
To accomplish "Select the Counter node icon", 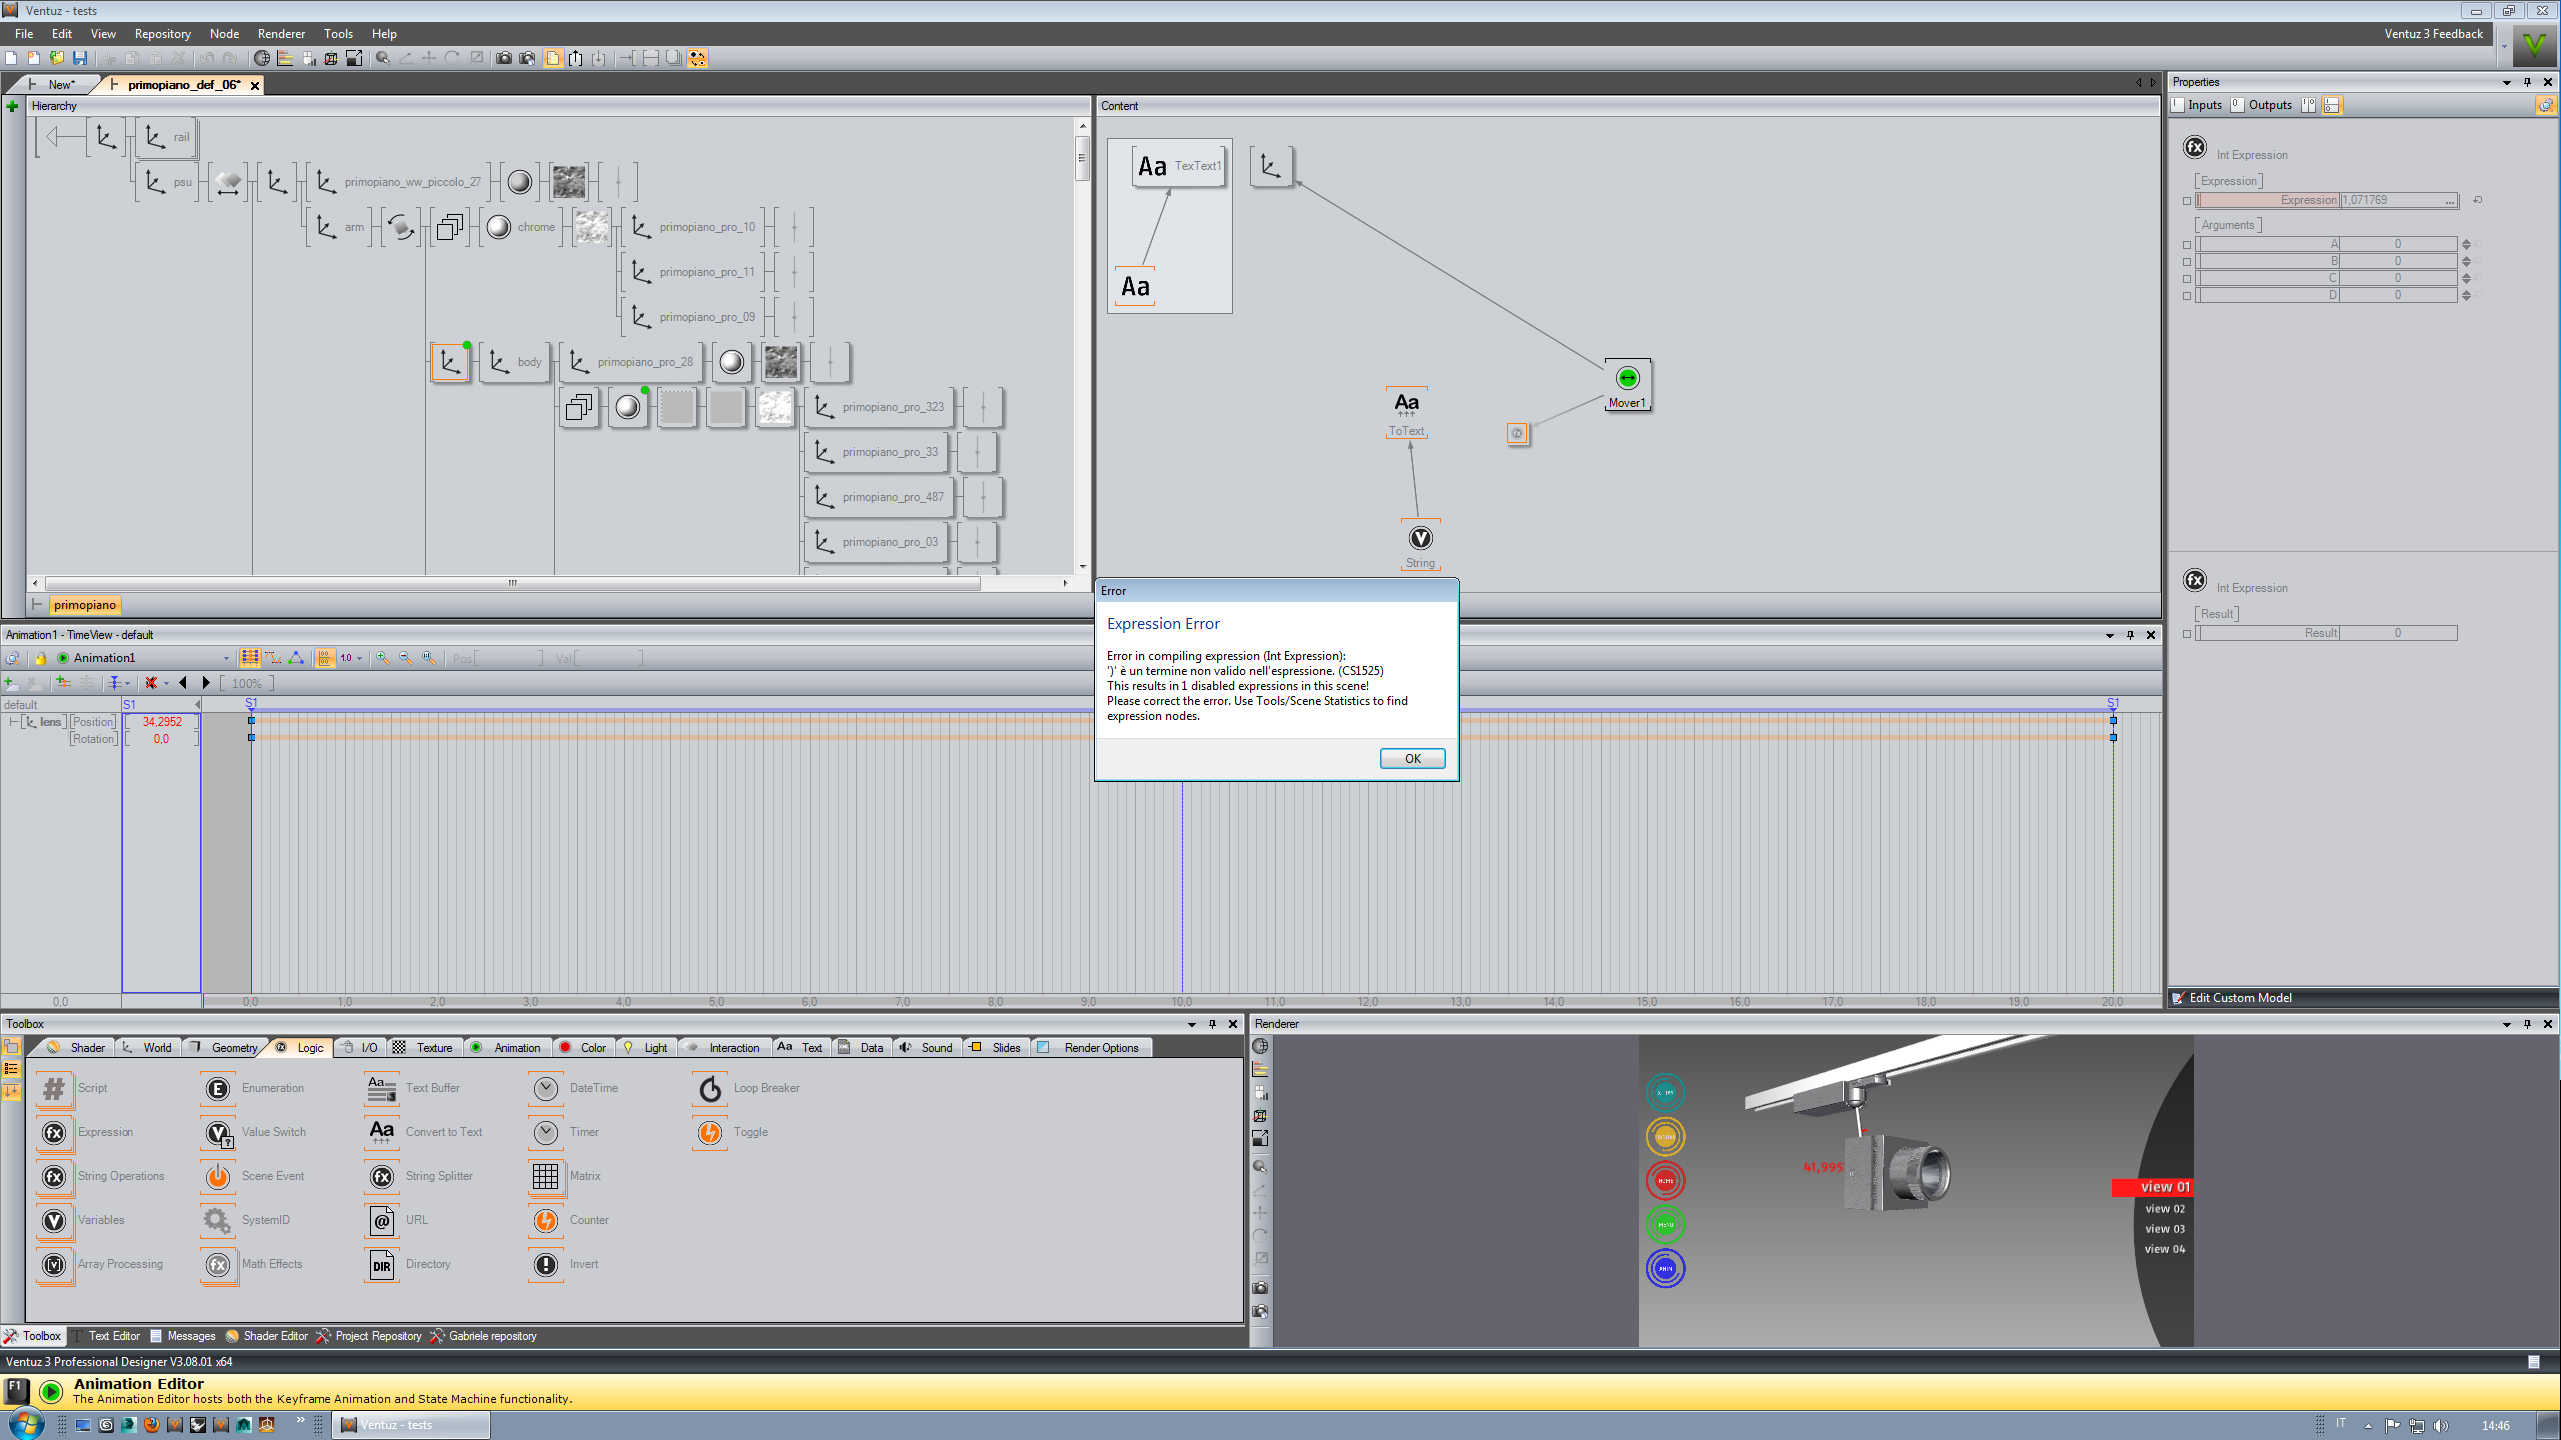I will click(546, 1220).
